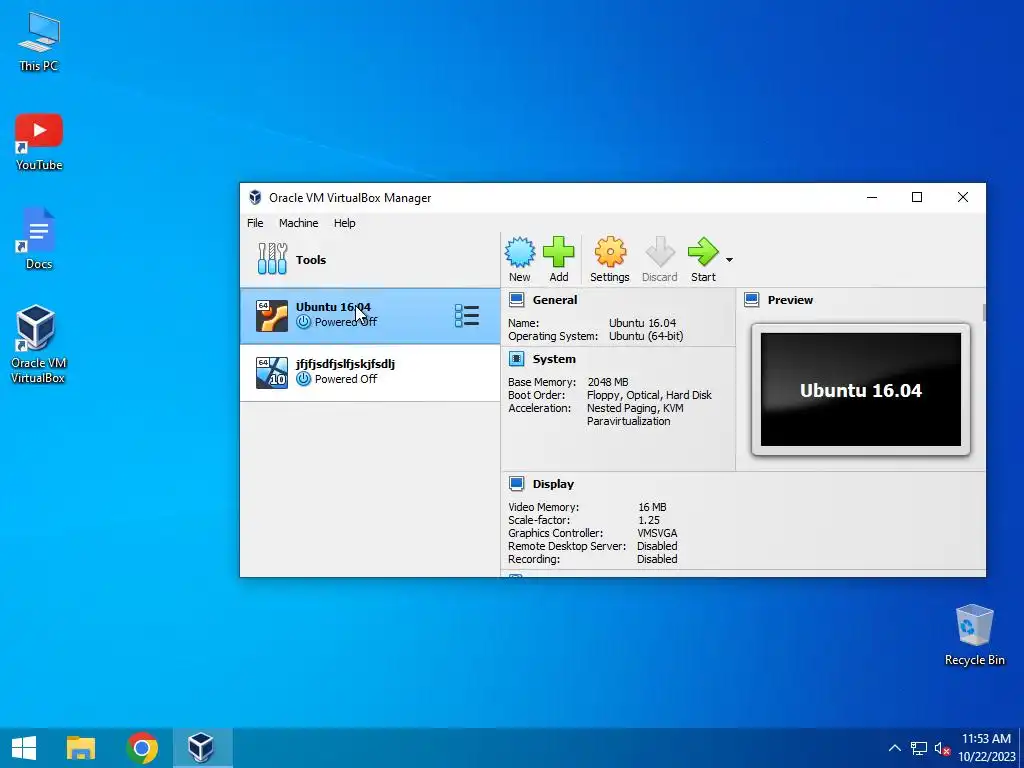Open the File menu

click(x=255, y=223)
